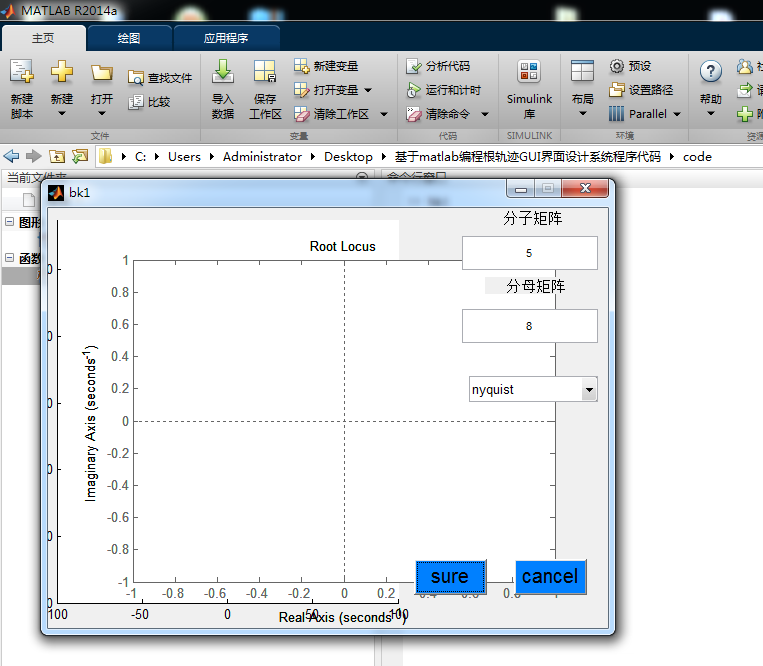Expand the 新建 dropdown arrow
763x666 pixels.
point(62,114)
